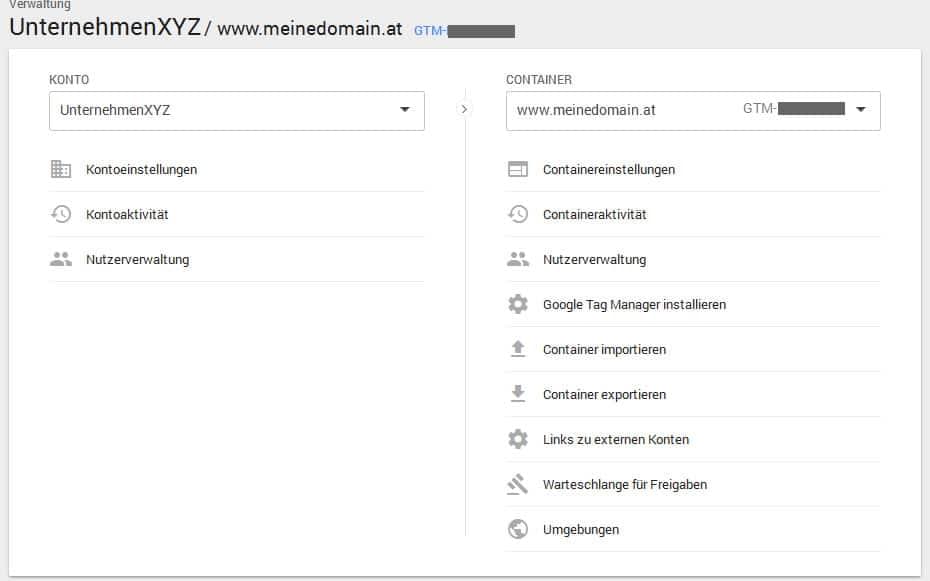Screen dimensions: 930x581
Task: Click the Kontoaktivität history clock icon
Action: tap(60, 214)
